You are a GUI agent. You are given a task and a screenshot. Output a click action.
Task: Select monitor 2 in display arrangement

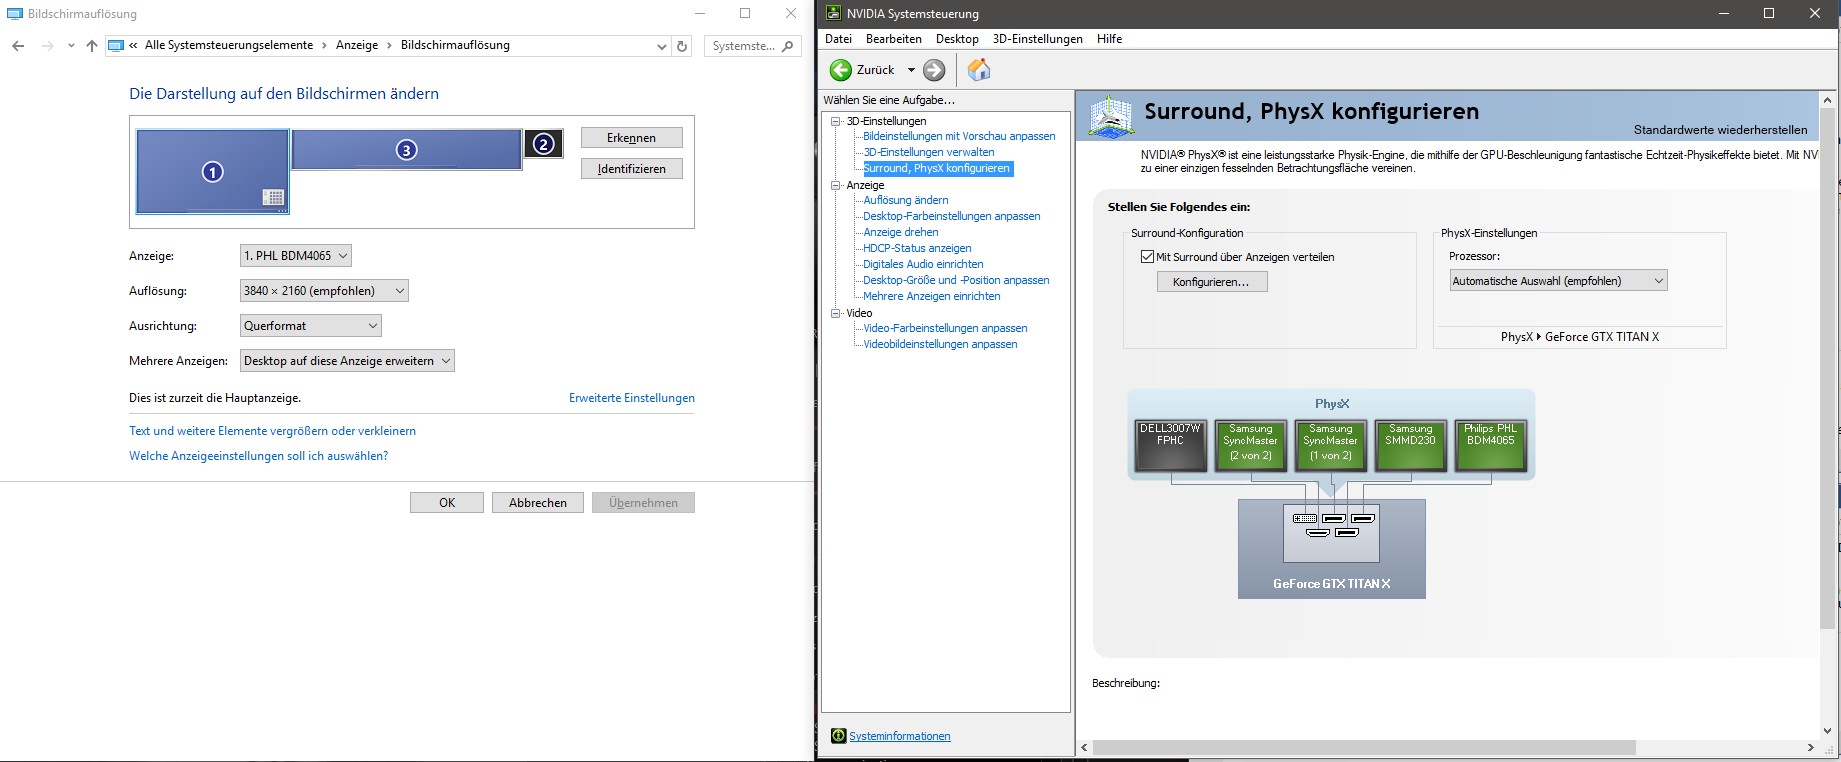tap(543, 144)
